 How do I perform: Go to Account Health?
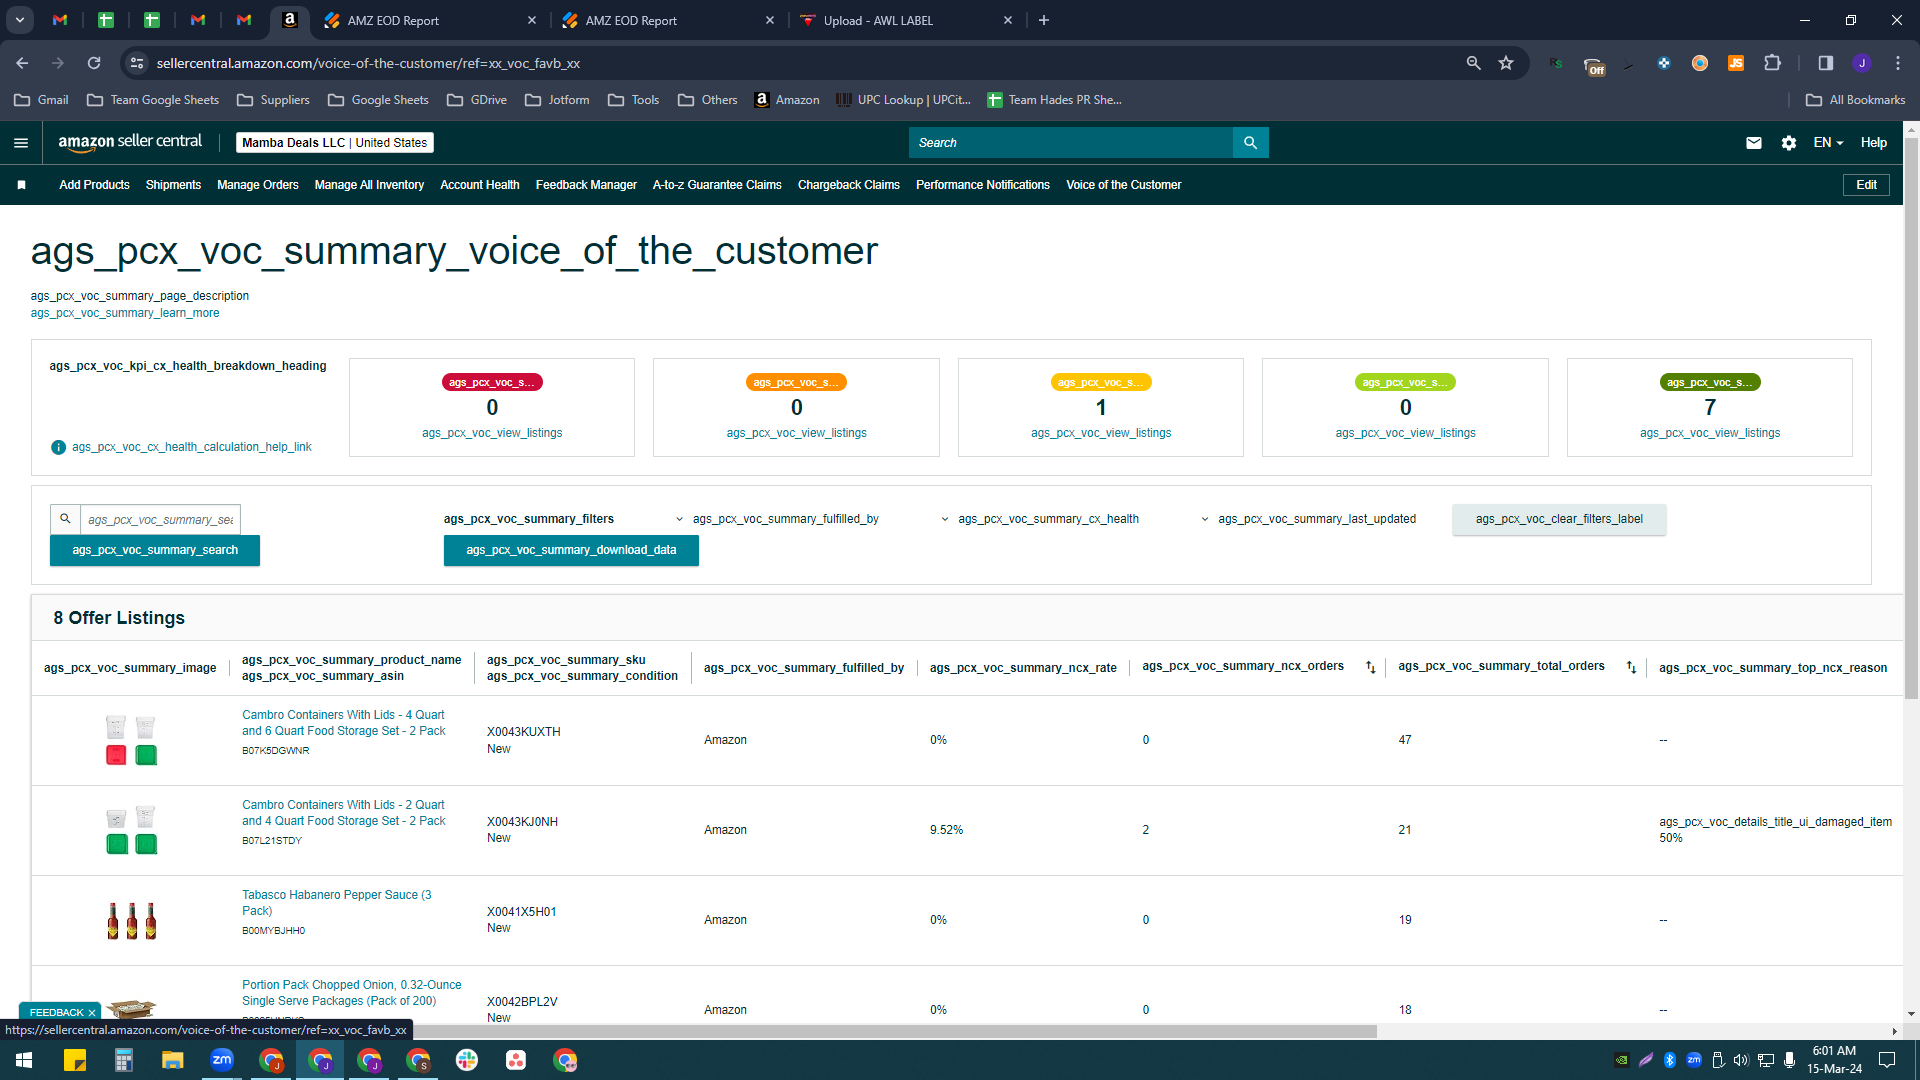click(480, 185)
